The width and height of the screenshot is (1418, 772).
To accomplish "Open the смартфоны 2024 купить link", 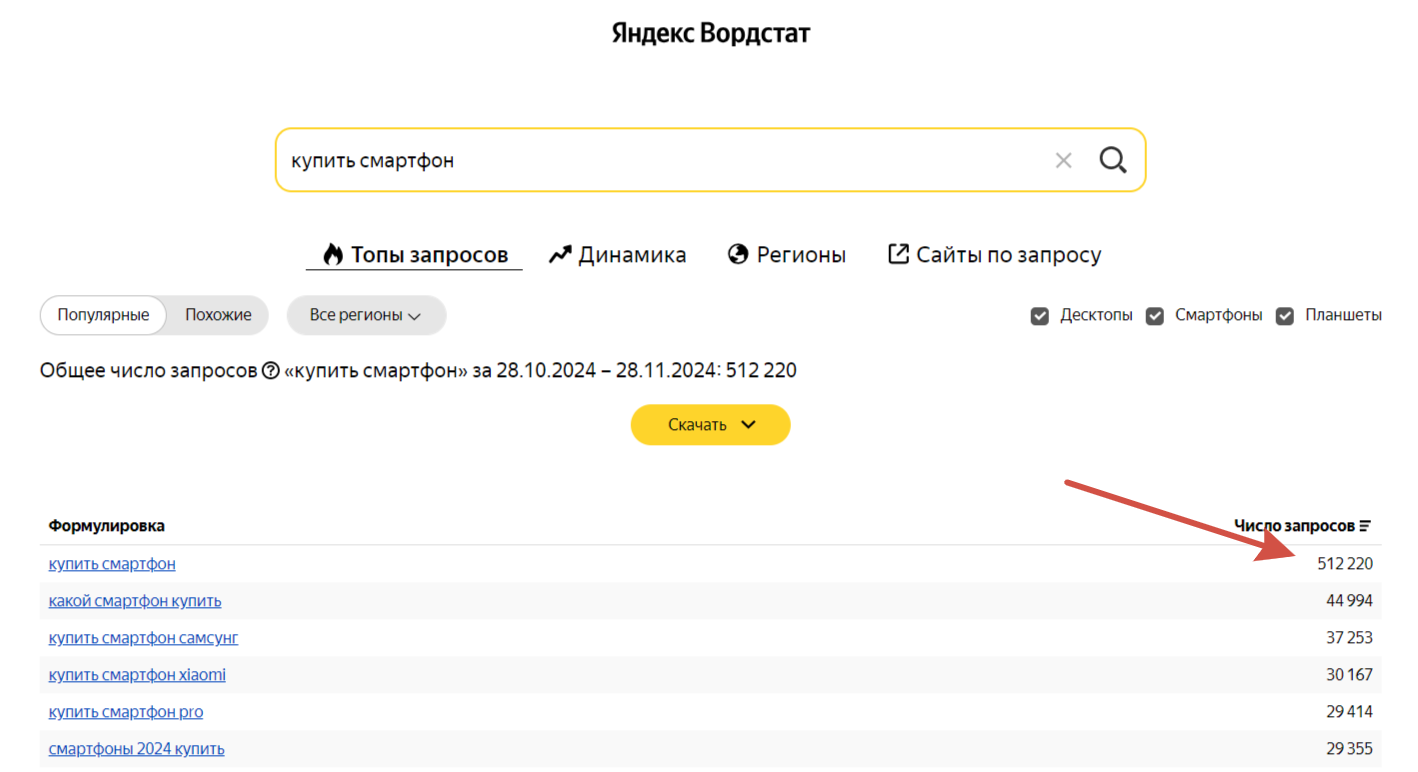I will tap(136, 749).
